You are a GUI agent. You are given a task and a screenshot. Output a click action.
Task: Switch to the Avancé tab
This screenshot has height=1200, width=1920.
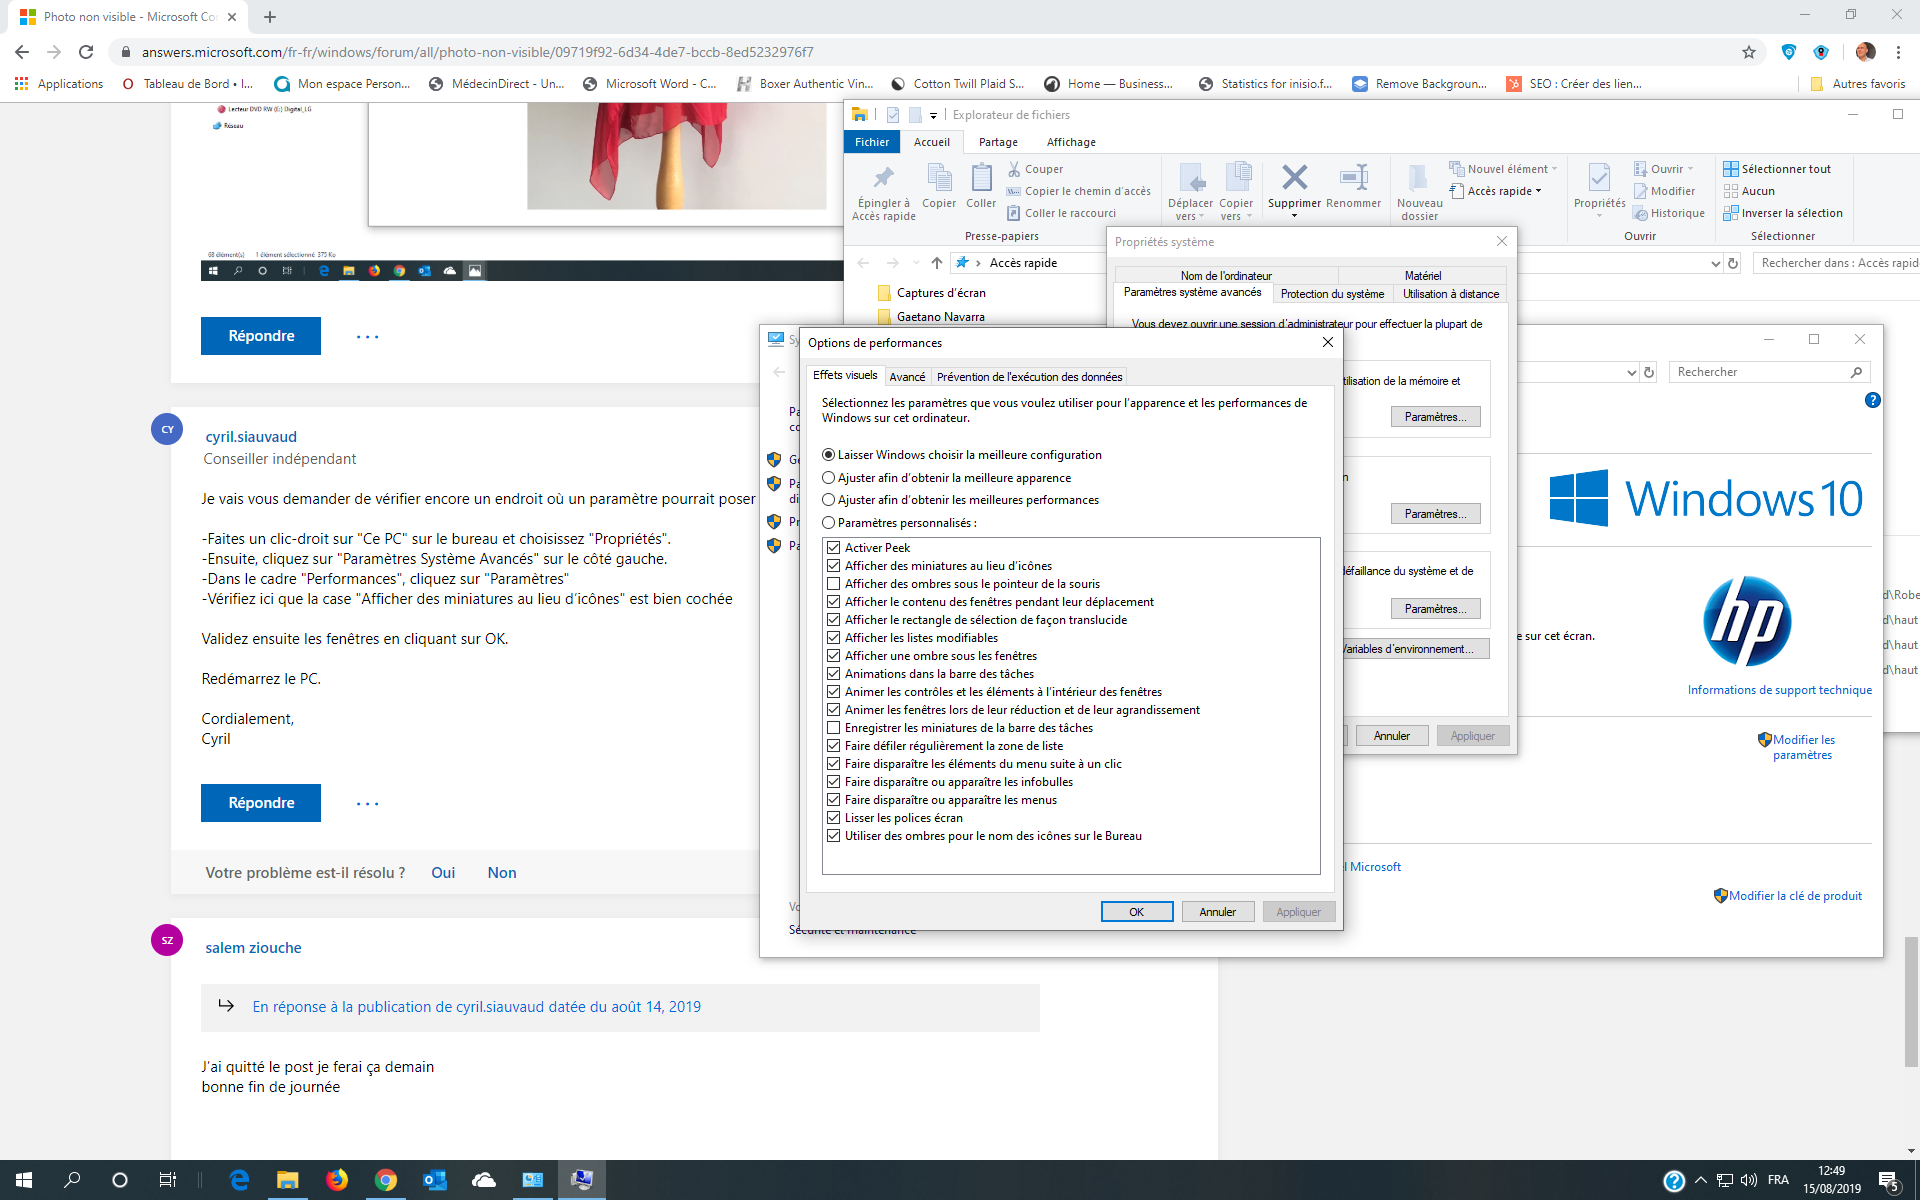click(x=906, y=377)
